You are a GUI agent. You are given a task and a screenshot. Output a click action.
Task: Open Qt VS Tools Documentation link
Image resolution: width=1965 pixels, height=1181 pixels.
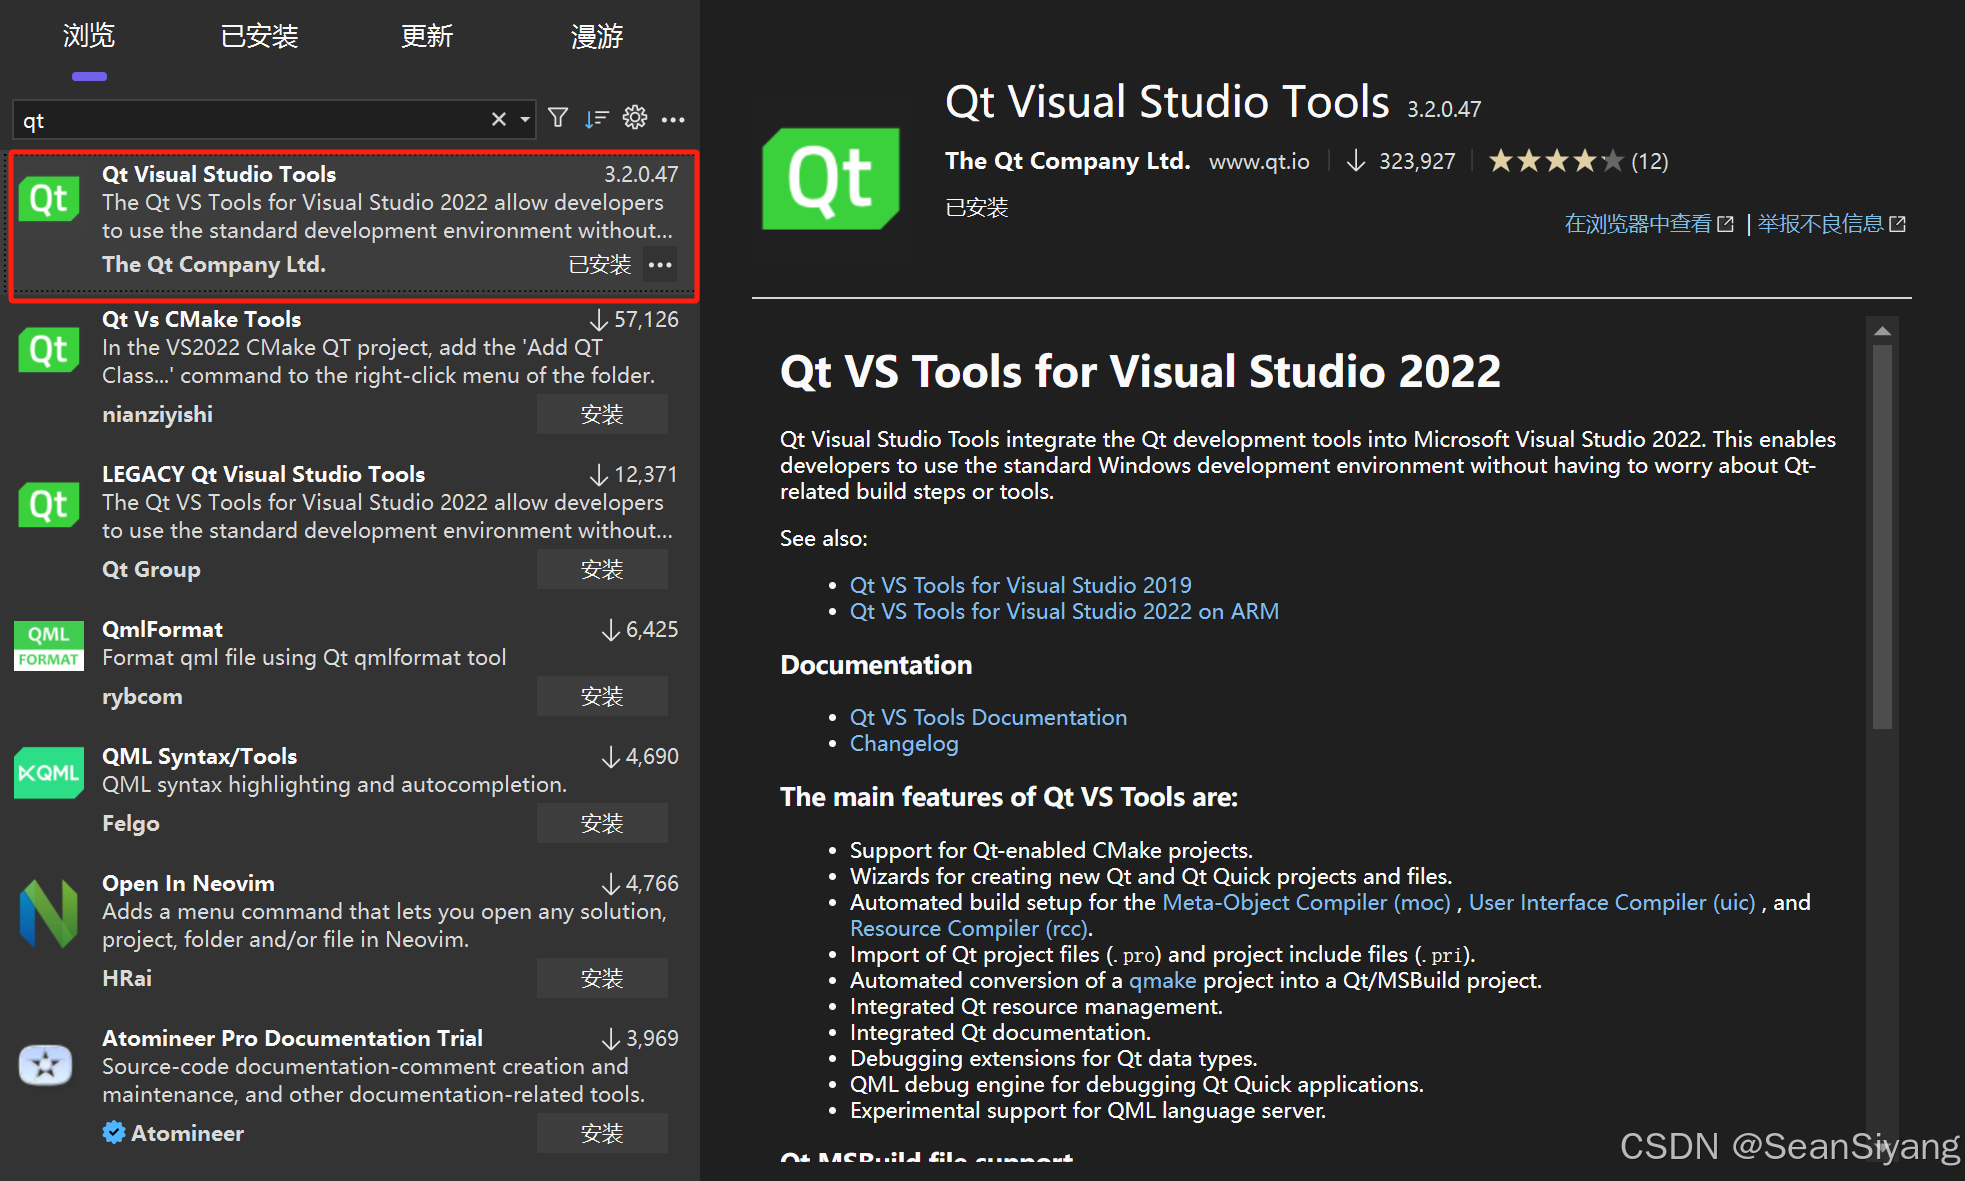[x=987, y=717]
